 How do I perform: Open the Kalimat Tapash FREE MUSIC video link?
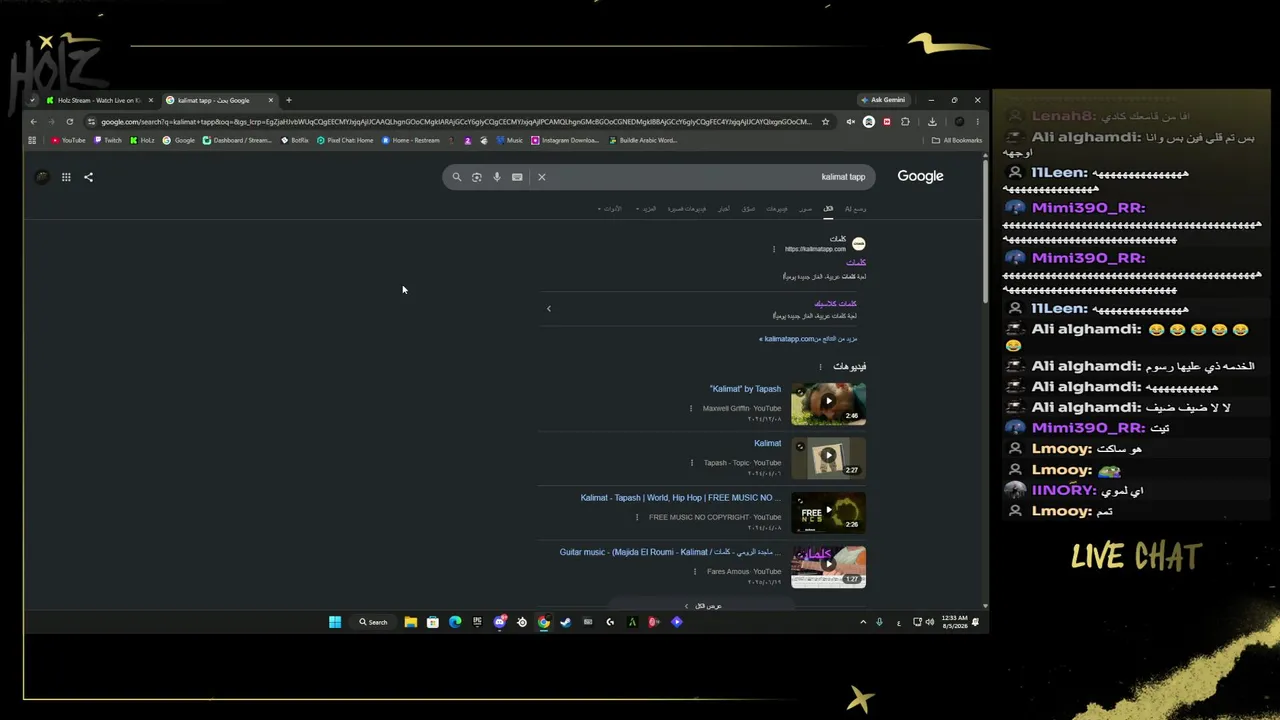tap(681, 498)
